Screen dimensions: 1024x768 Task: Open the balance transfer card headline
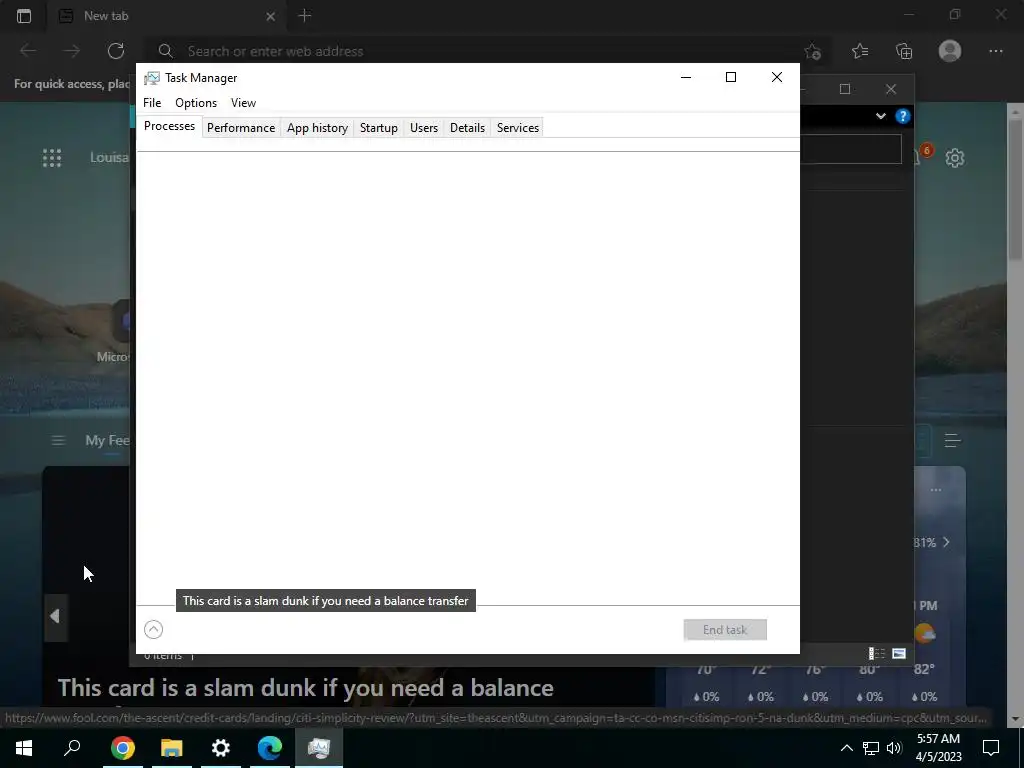[306, 688]
